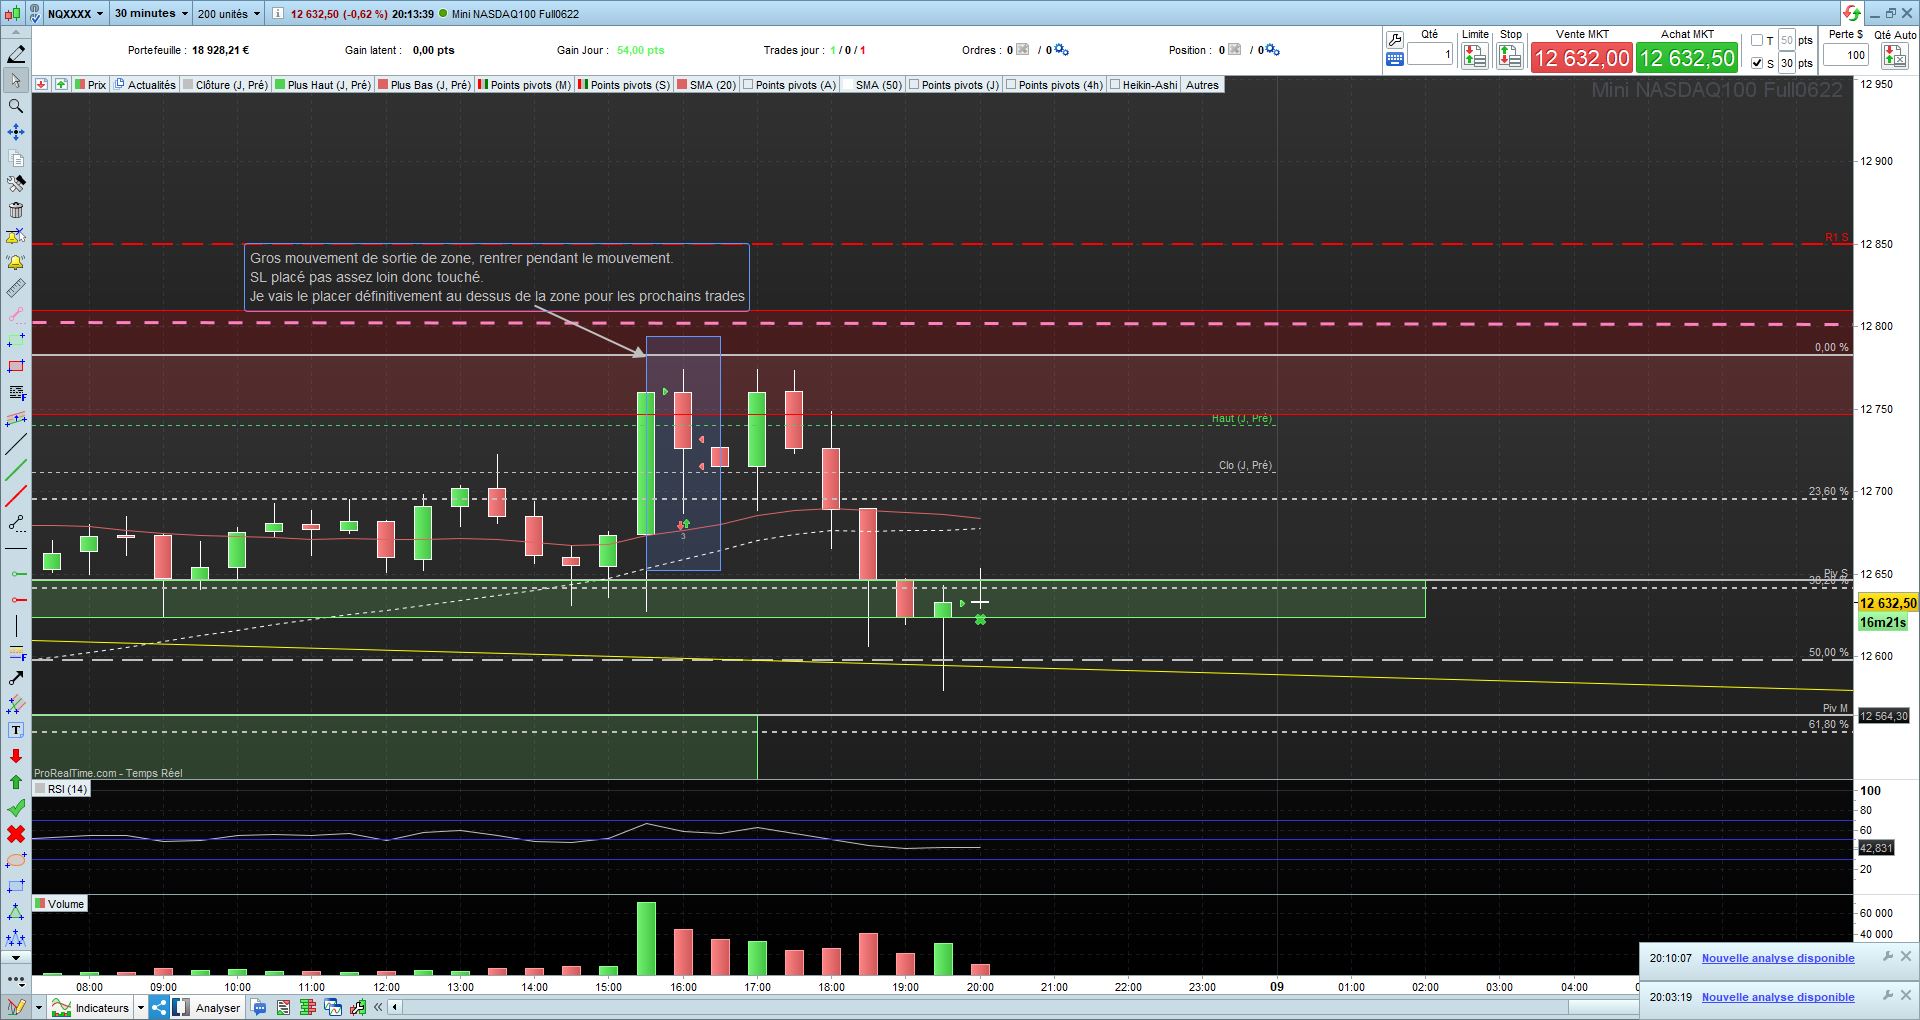The height and width of the screenshot is (1020, 1920).
Task: Click the Points pivots (S) color swatch
Action: click(583, 85)
